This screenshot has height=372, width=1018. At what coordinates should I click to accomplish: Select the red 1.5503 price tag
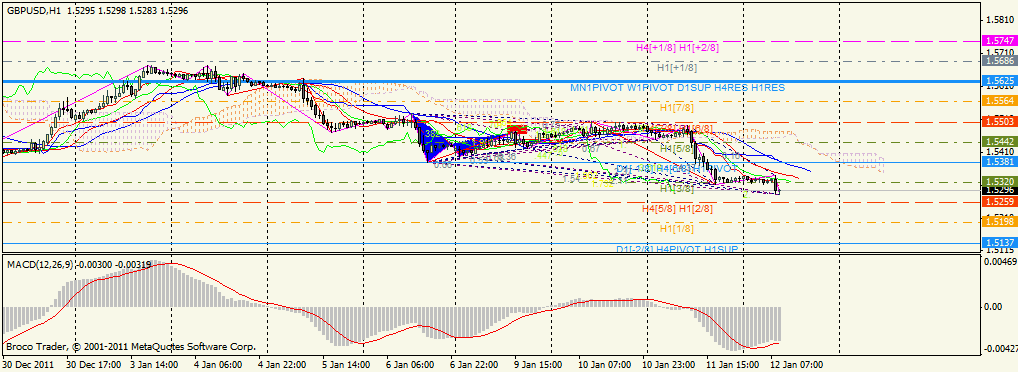click(999, 121)
